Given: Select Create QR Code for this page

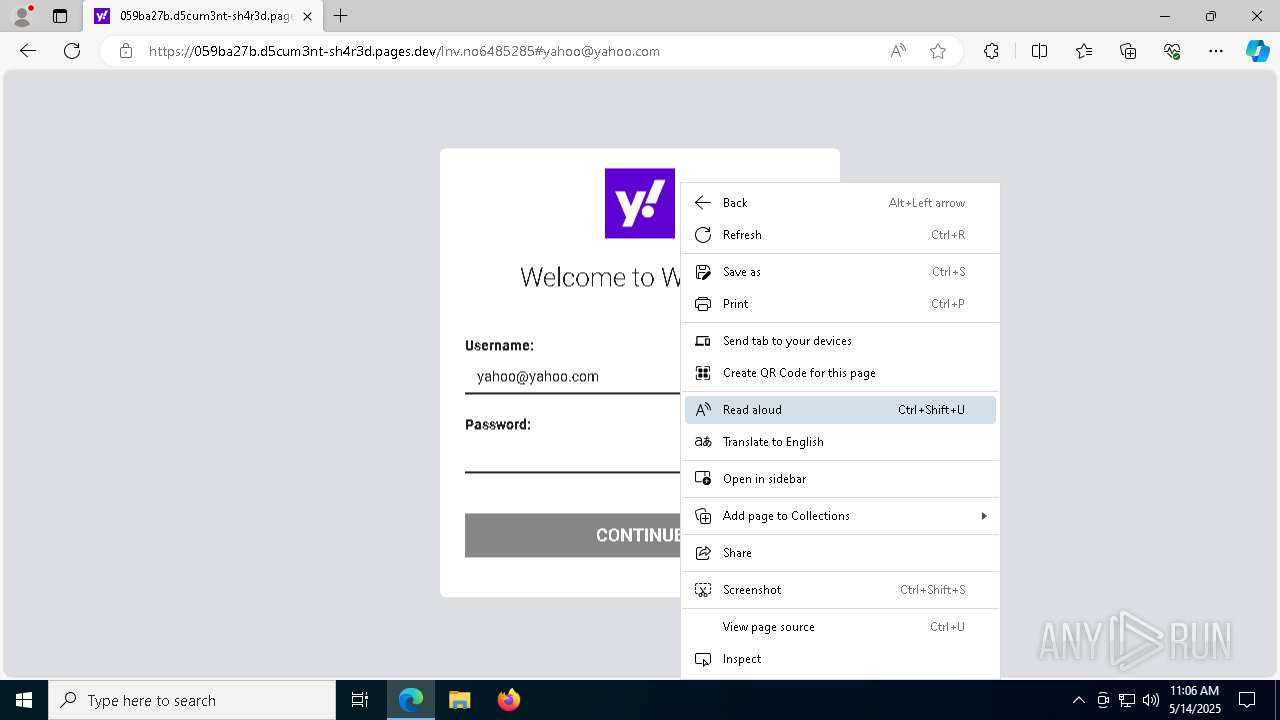Looking at the screenshot, I should coord(840,373).
